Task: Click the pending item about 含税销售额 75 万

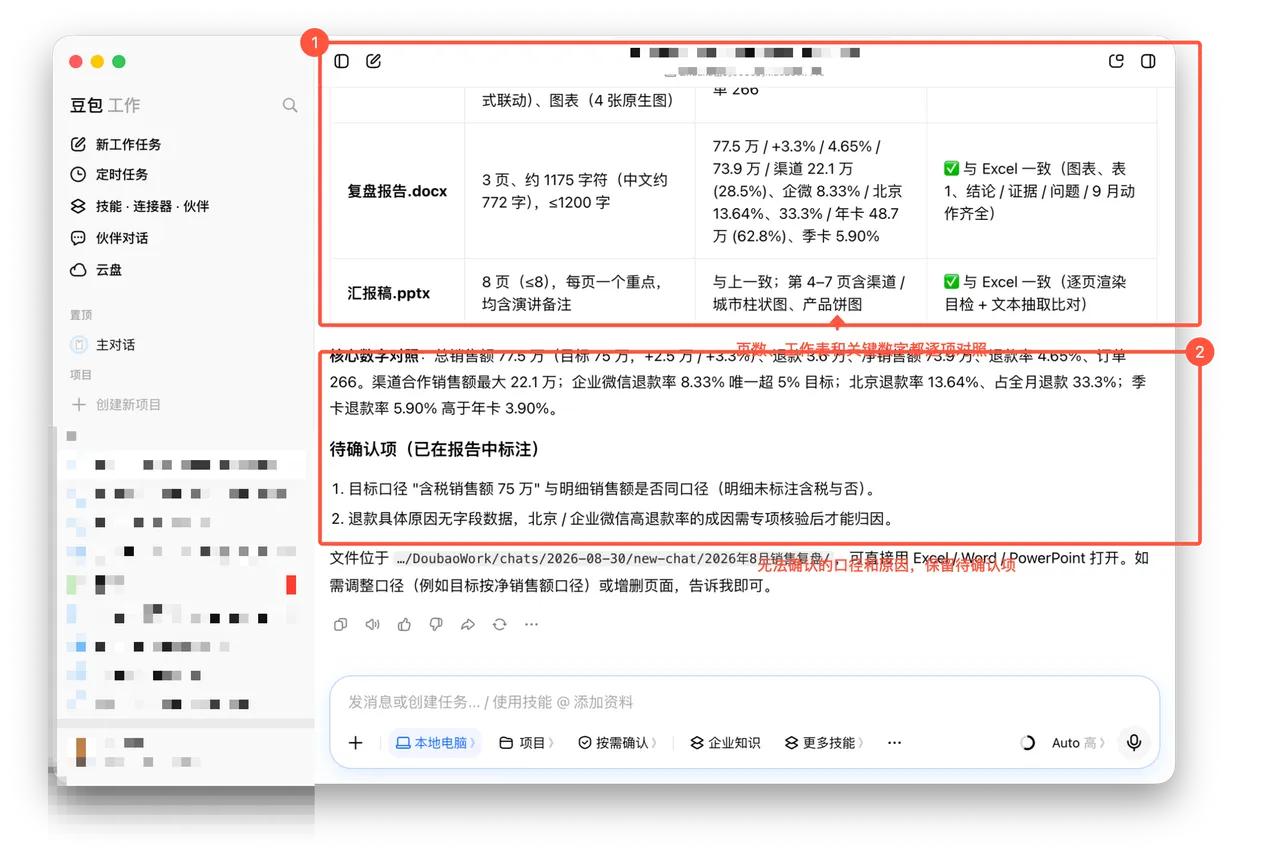Action: click(x=604, y=489)
